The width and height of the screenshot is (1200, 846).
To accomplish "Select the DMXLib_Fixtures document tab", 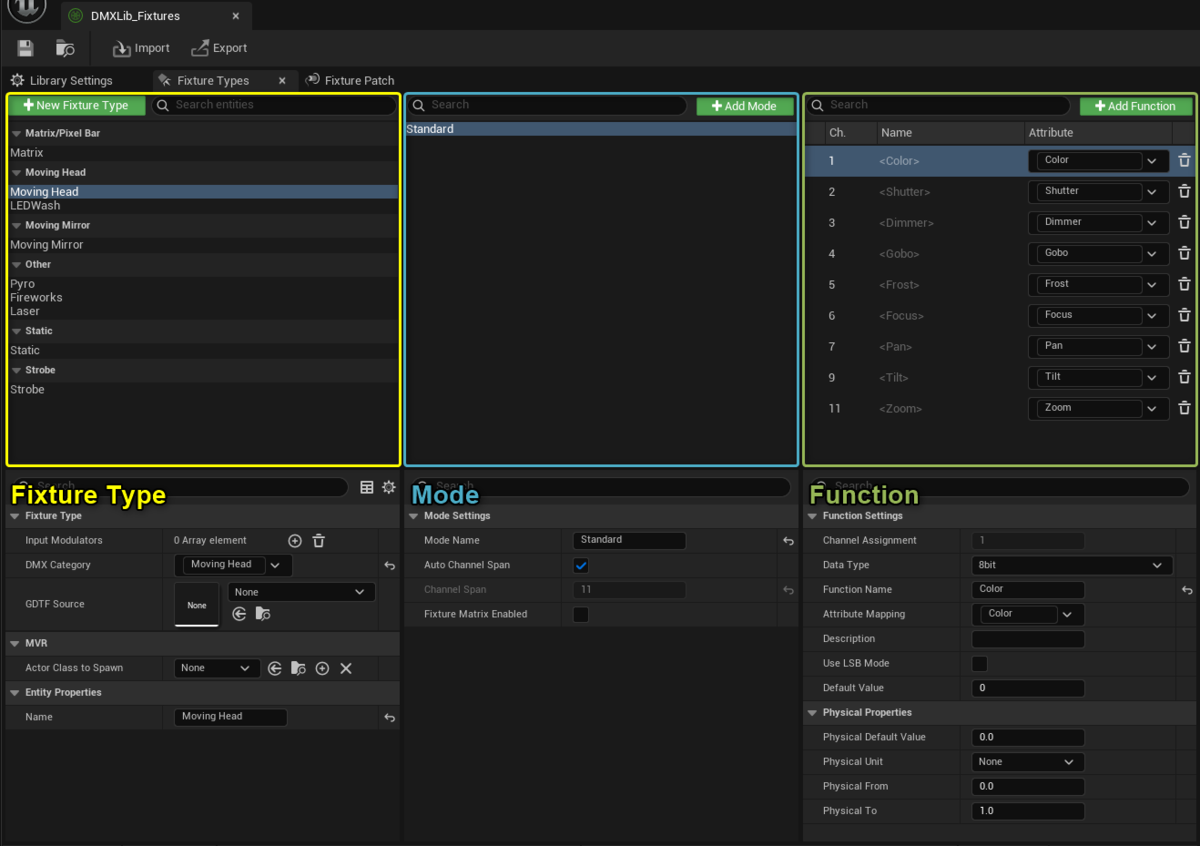I will coord(135,16).
